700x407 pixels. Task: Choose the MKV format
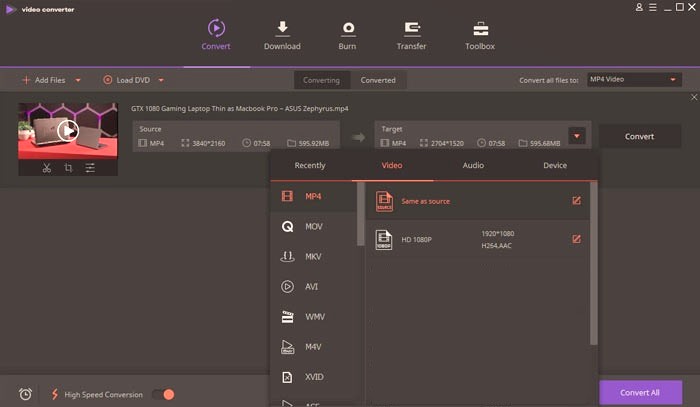pyautogui.click(x=314, y=257)
